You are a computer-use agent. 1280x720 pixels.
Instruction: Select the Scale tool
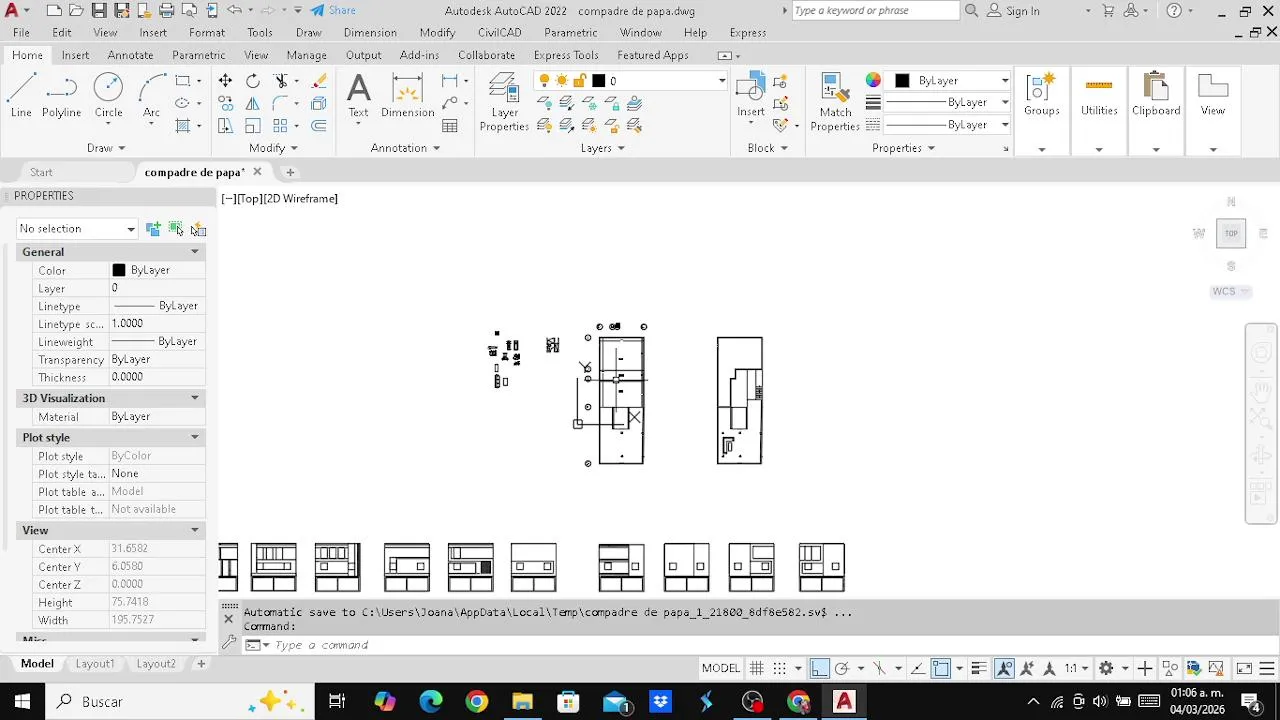click(253, 126)
